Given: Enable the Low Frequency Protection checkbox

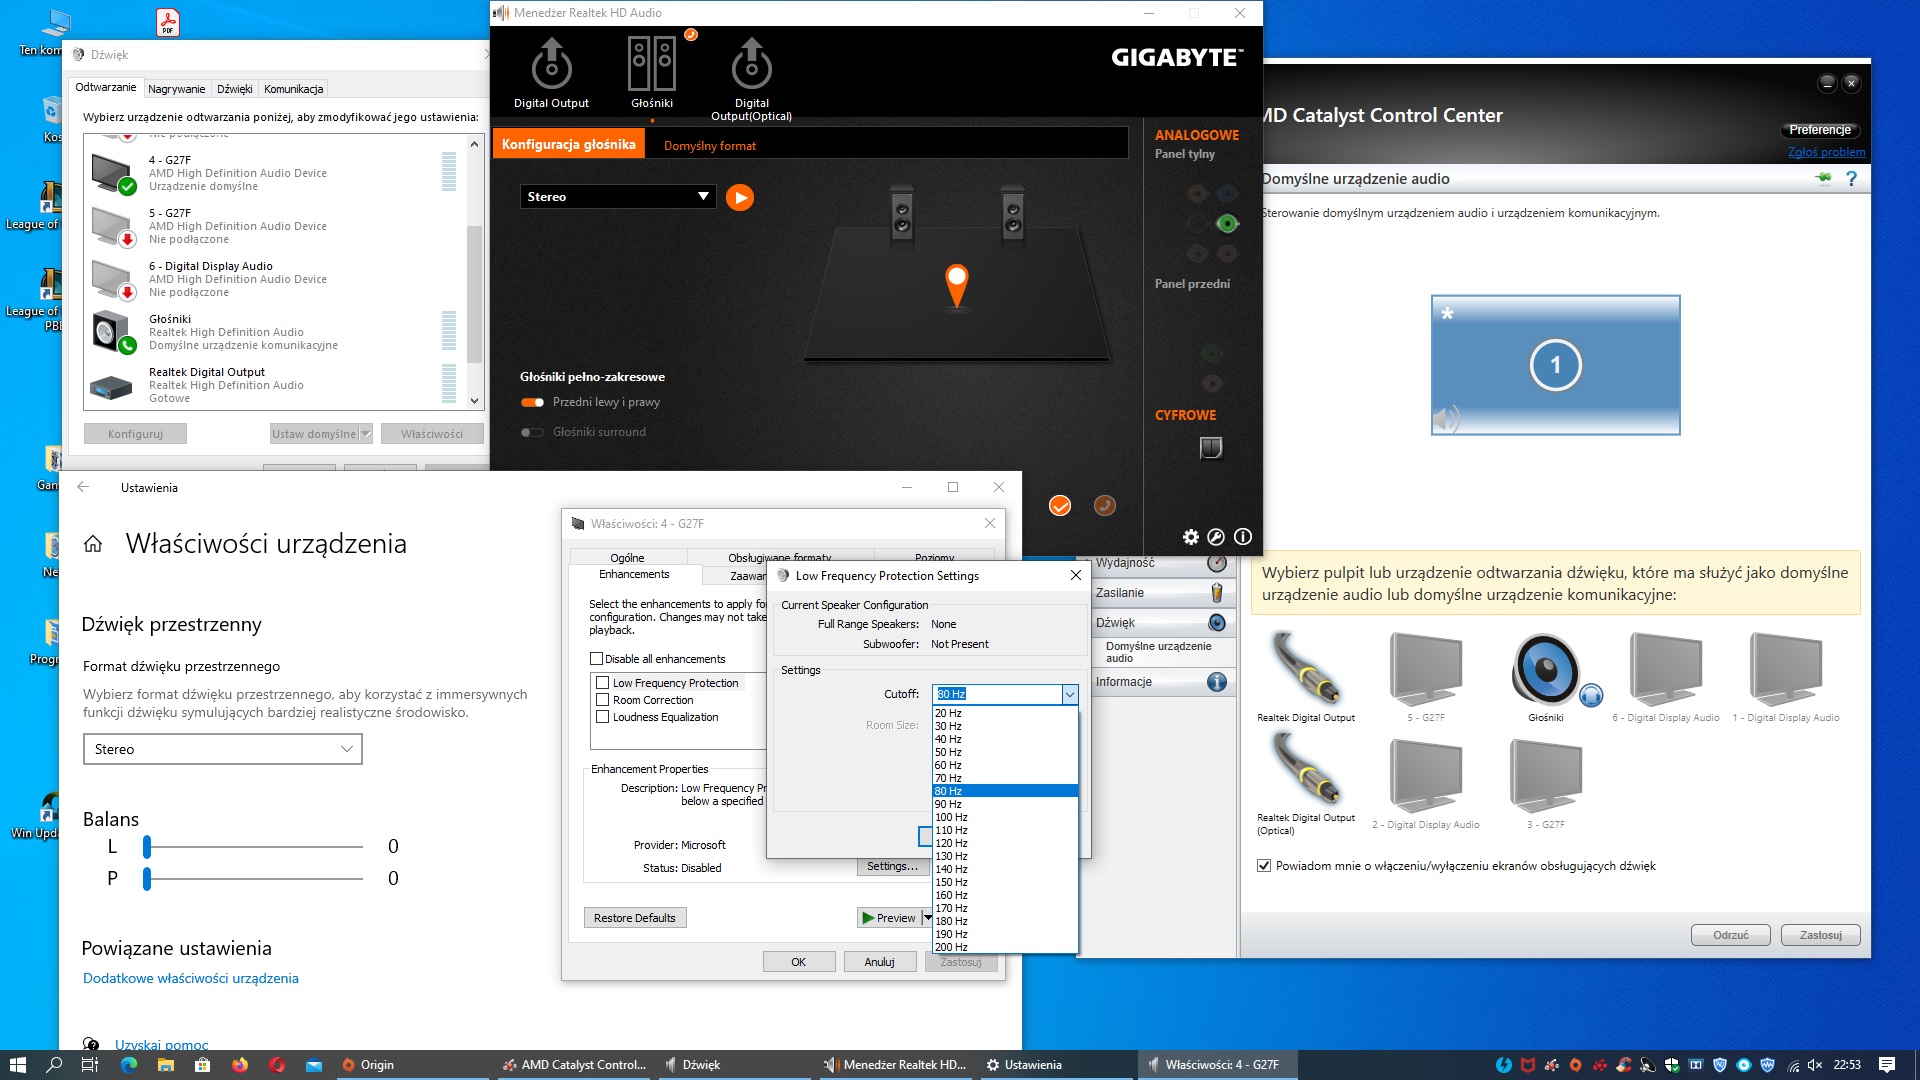Looking at the screenshot, I should [x=601, y=682].
